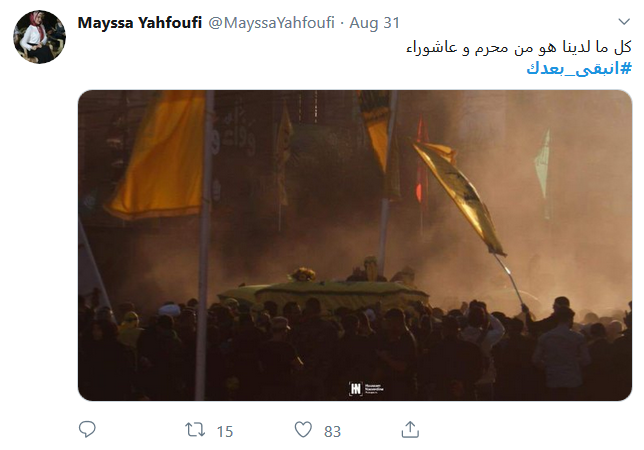Like the tweet with the heart icon
Image resolution: width=644 pixels, height=450 pixels.
303,430
